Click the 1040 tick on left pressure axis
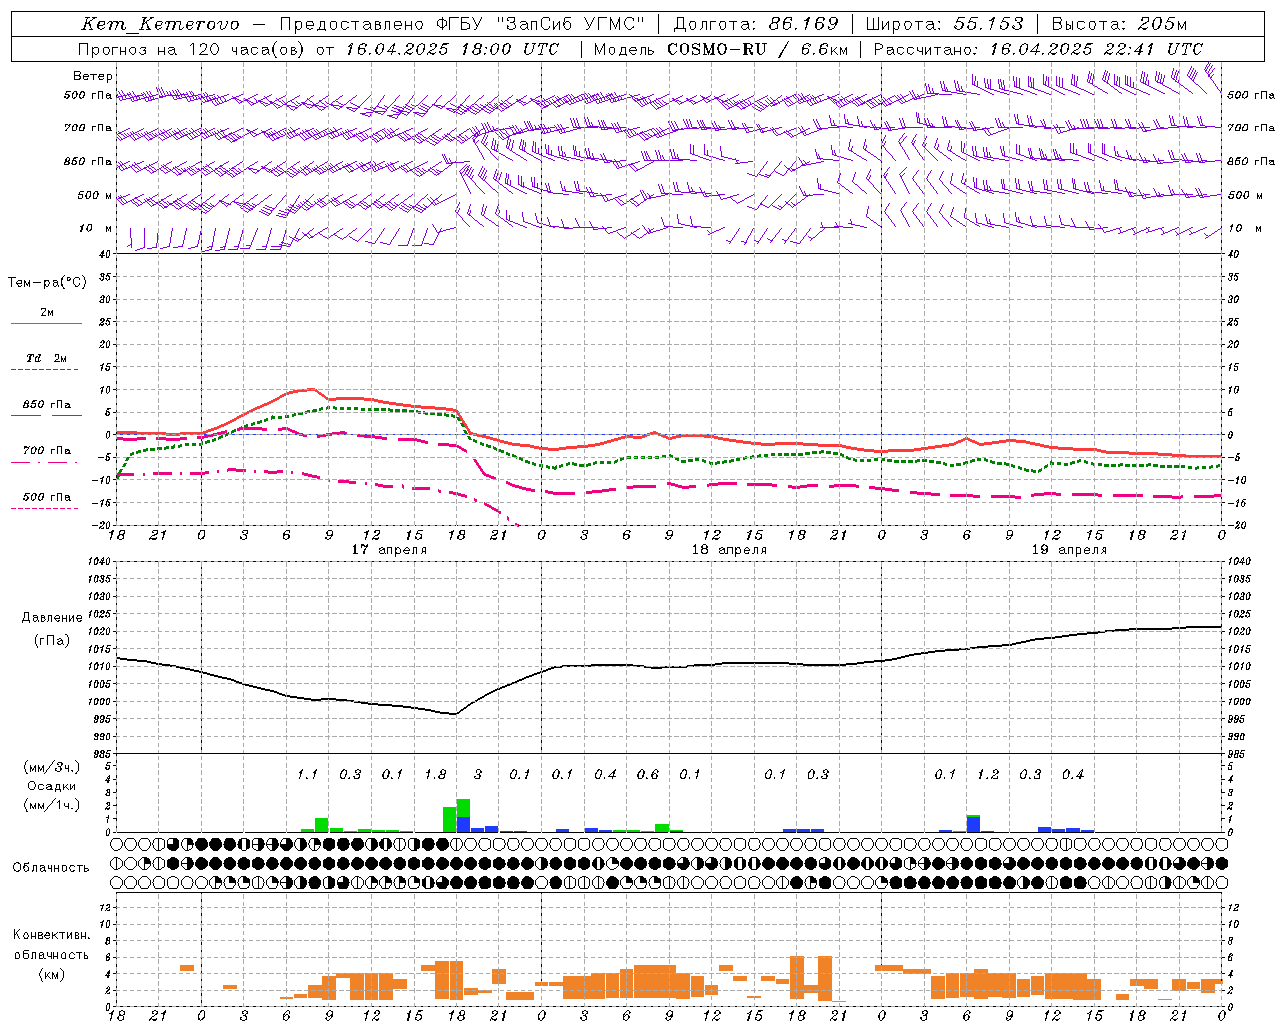 click(98, 562)
